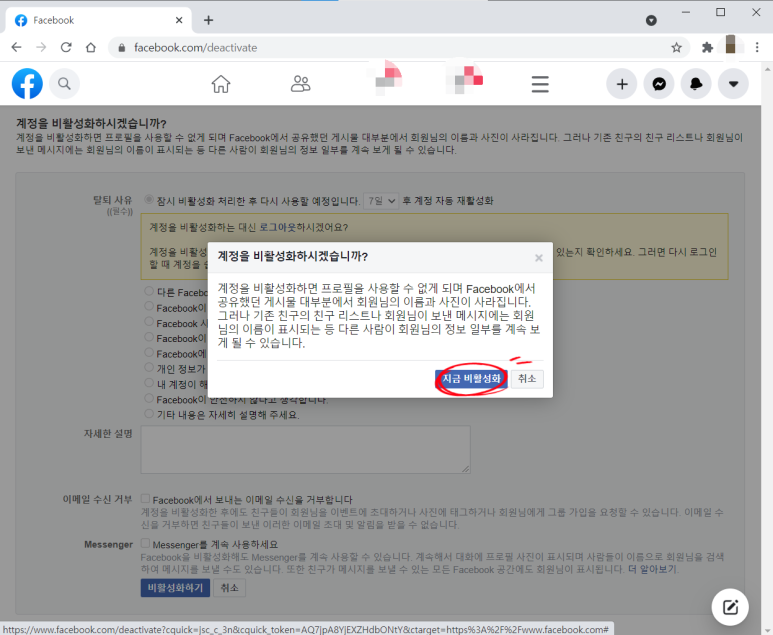This screenshot has height=635, width=773.
Task: Open the Messenger icon
Action: (x=659, y=84)
